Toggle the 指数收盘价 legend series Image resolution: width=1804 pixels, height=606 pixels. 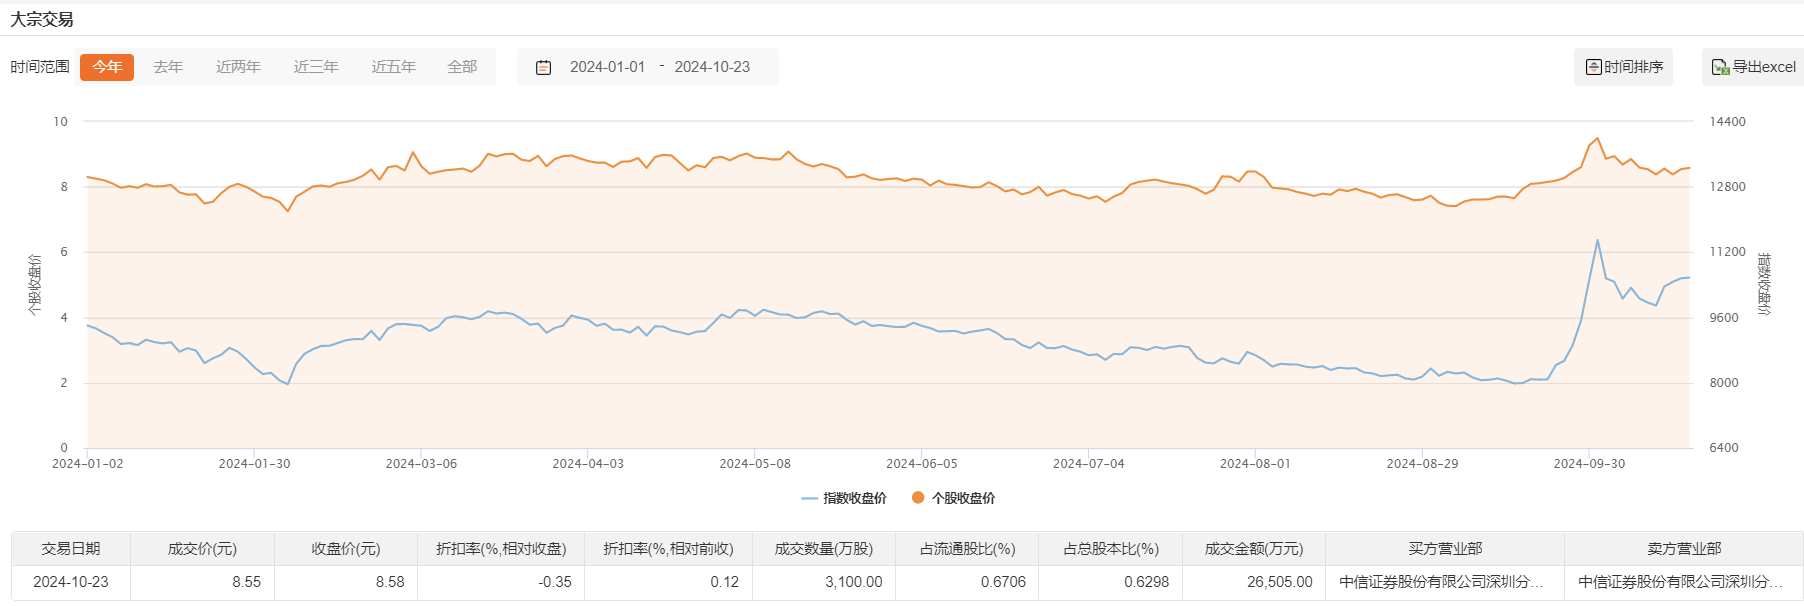click(845, 498)
